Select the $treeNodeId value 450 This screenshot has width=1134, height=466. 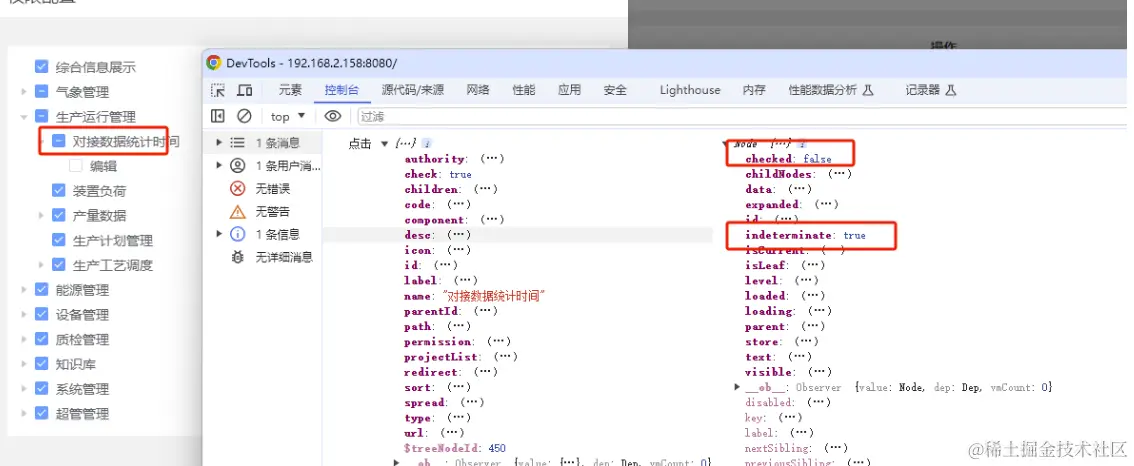[x=498, y=449]
